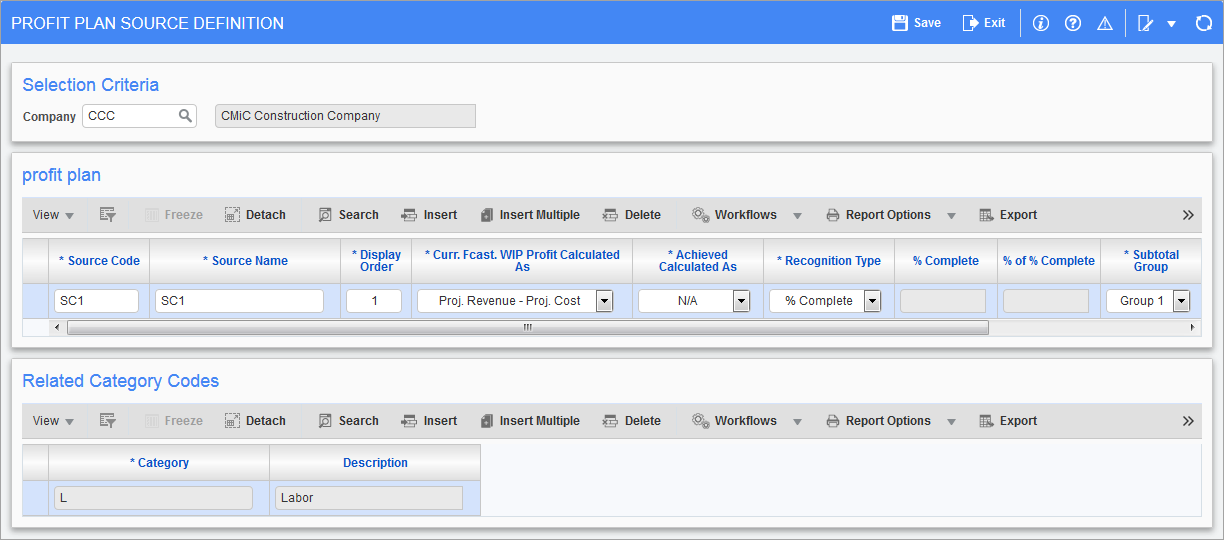Viewport: 1224px width, 540px height.
Task: Click Report Options in profit plan toolbar
Action: point(878,215)
